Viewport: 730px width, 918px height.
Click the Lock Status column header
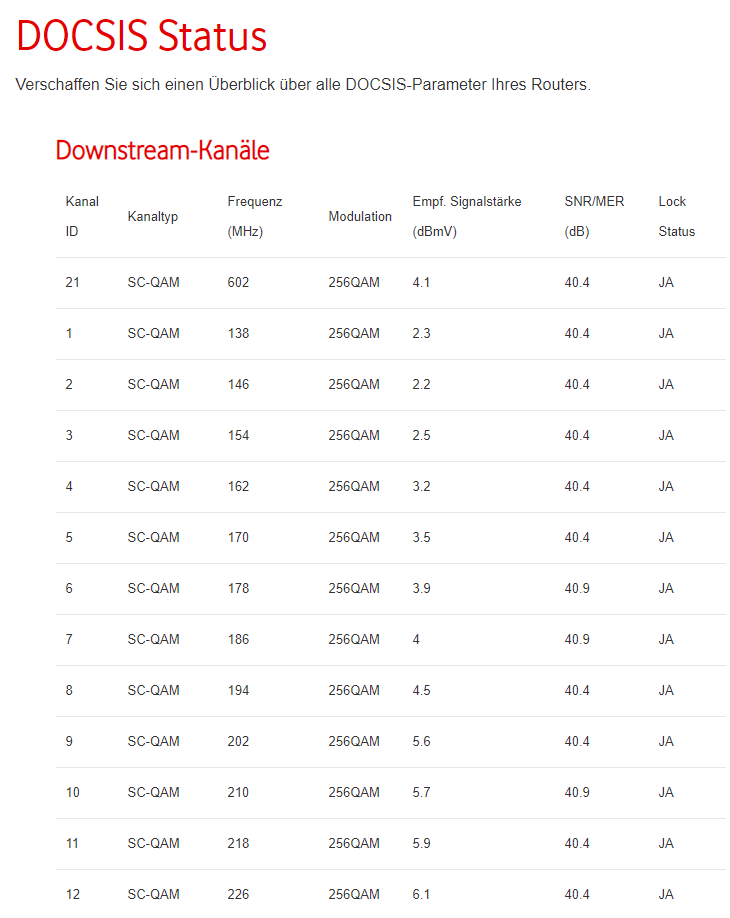676,216
